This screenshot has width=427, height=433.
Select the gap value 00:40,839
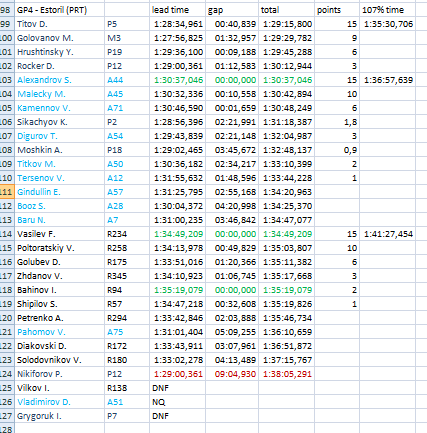[232, 24]
